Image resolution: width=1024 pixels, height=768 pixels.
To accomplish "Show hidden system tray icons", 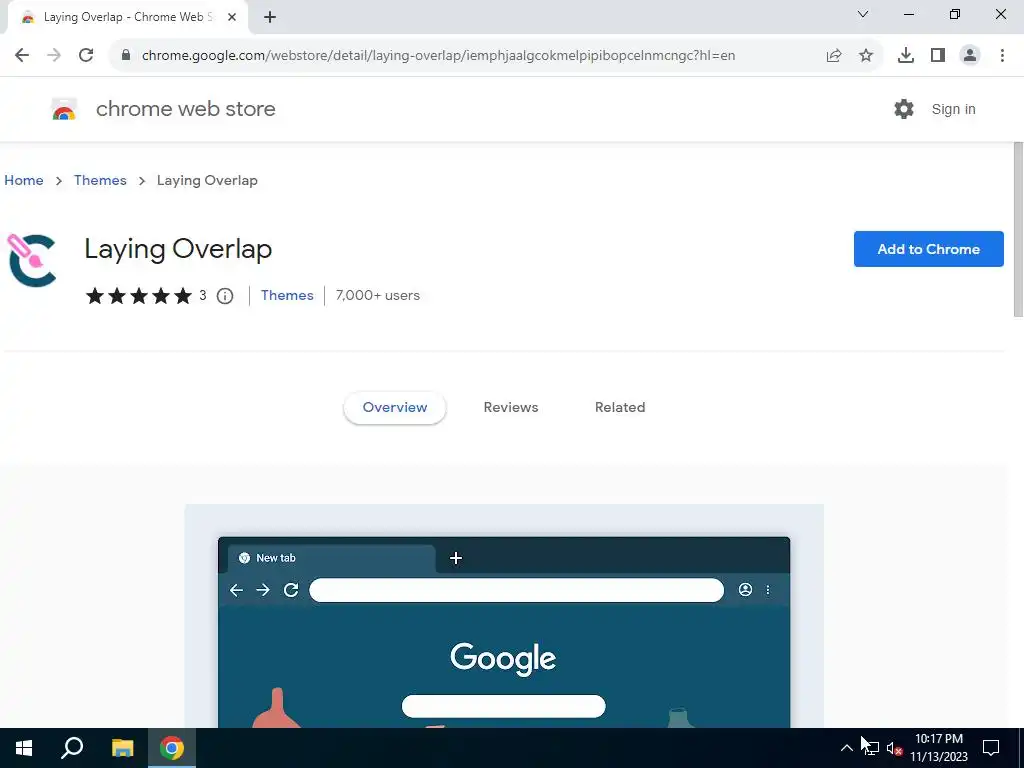I will point(846,748).
